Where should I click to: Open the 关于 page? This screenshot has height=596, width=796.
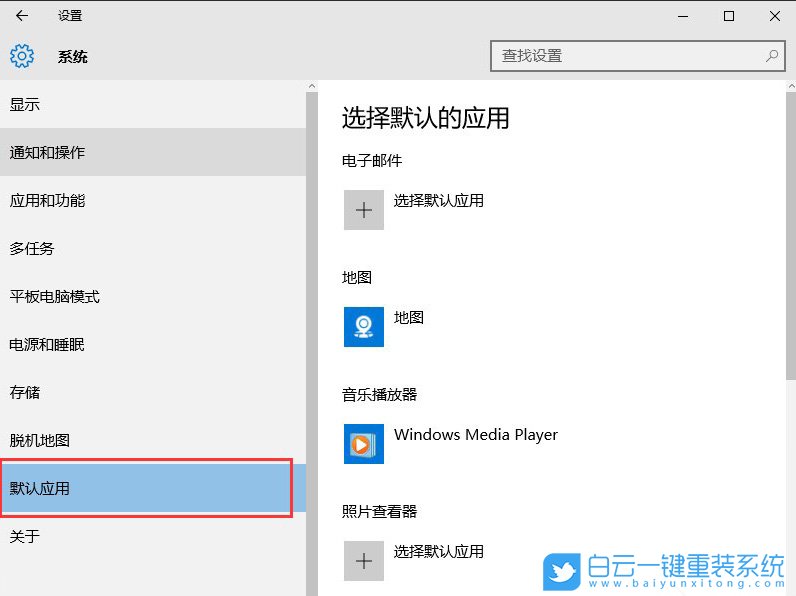coord(153,536)
